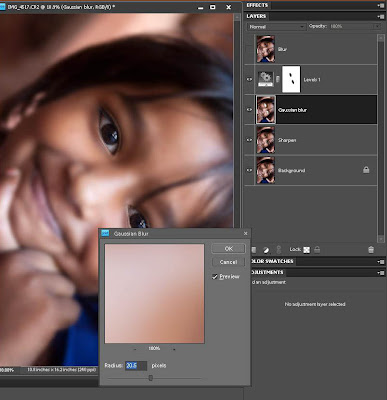Screen dimensions: 387x400
Task: Click the Layers panel tab
Action: pyautogui.click(x=256, y=16)
